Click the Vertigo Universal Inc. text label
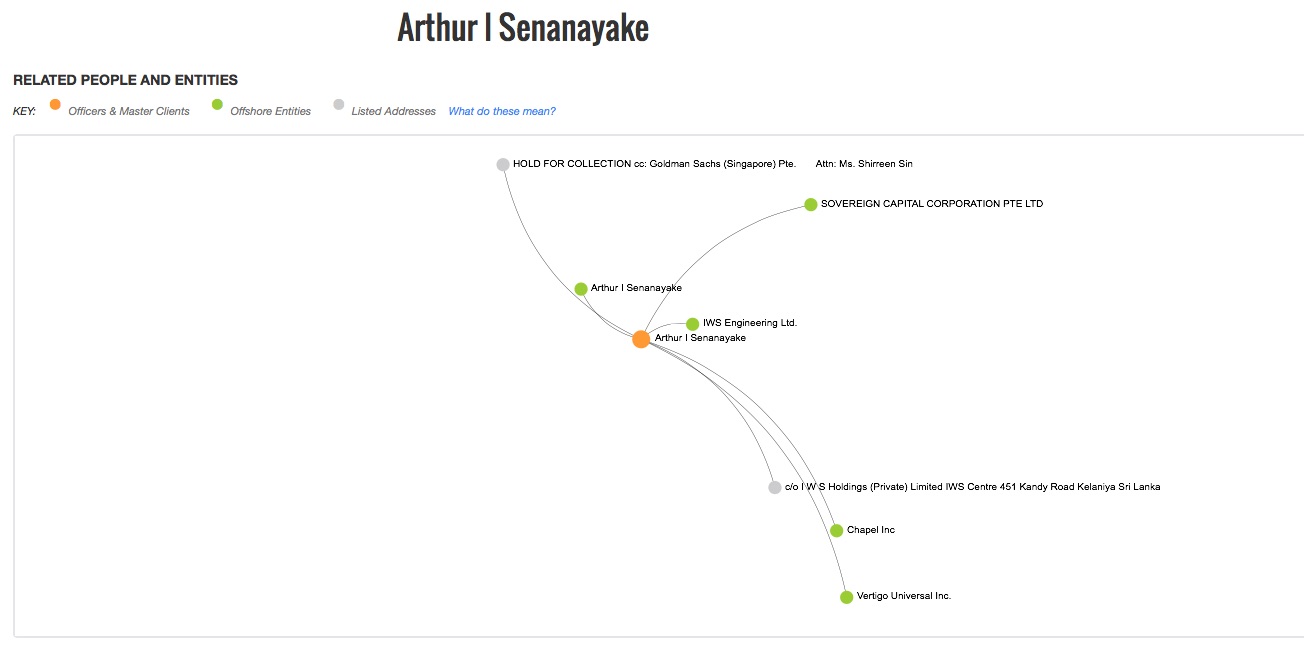 pyautogui.click(x=904, y=596)
